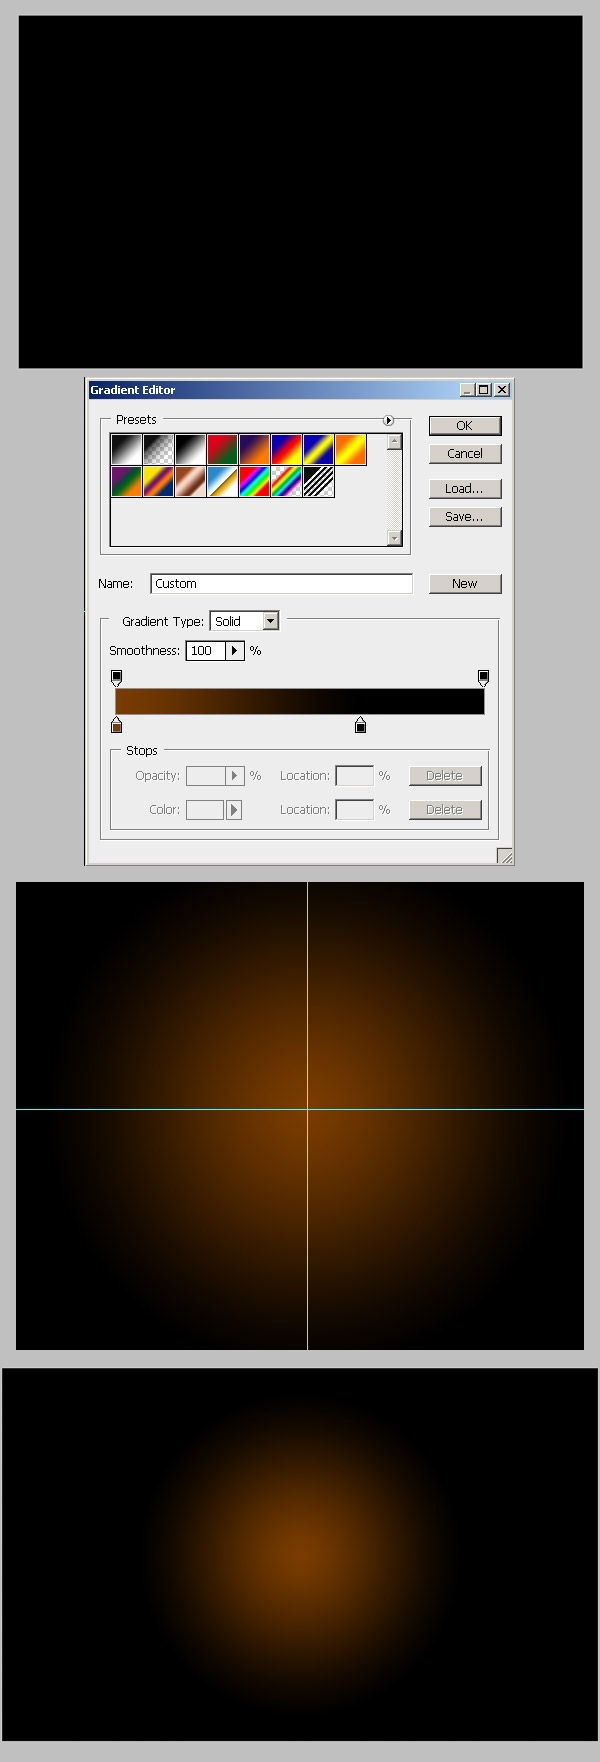Select the transparent stripes preset
This screenshot has width=600, height=1762.
click(319, 482)
